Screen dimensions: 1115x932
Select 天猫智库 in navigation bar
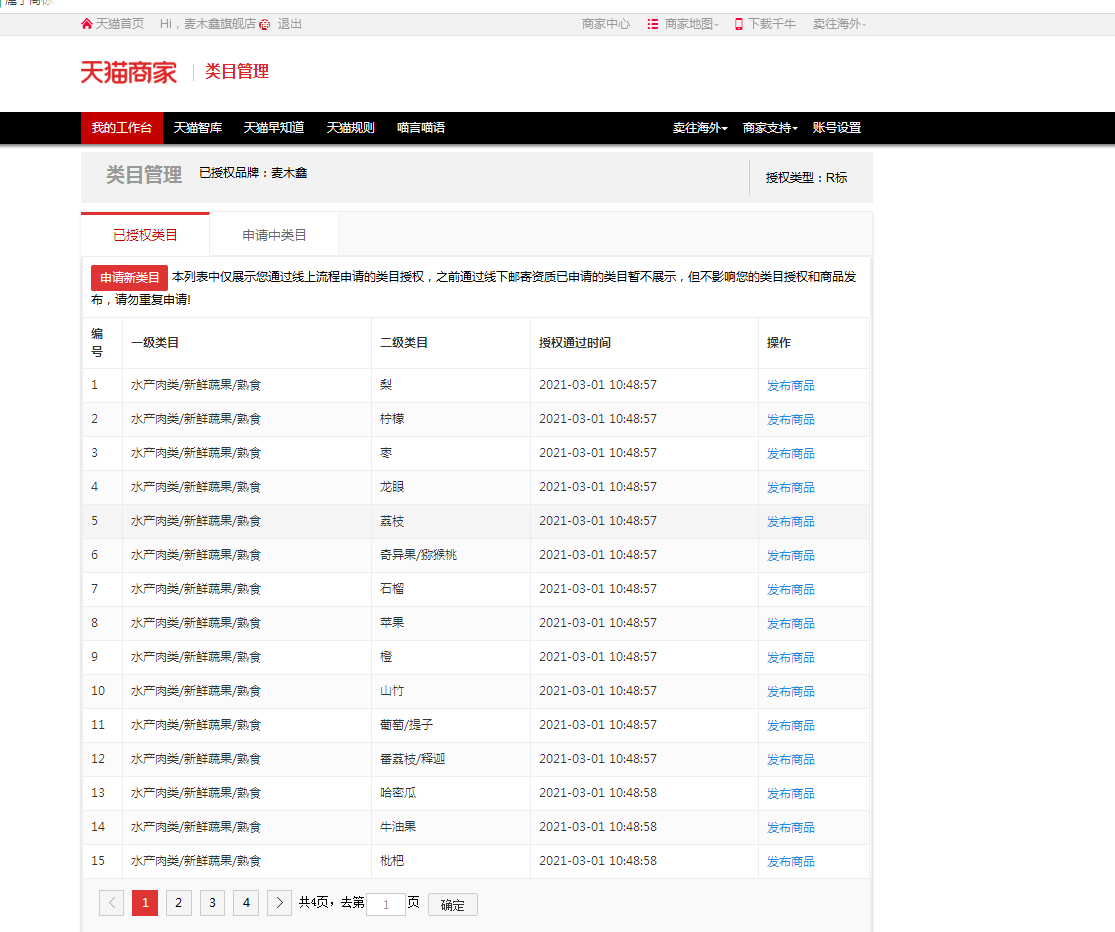pyautogui.click(x=198, y=128)
